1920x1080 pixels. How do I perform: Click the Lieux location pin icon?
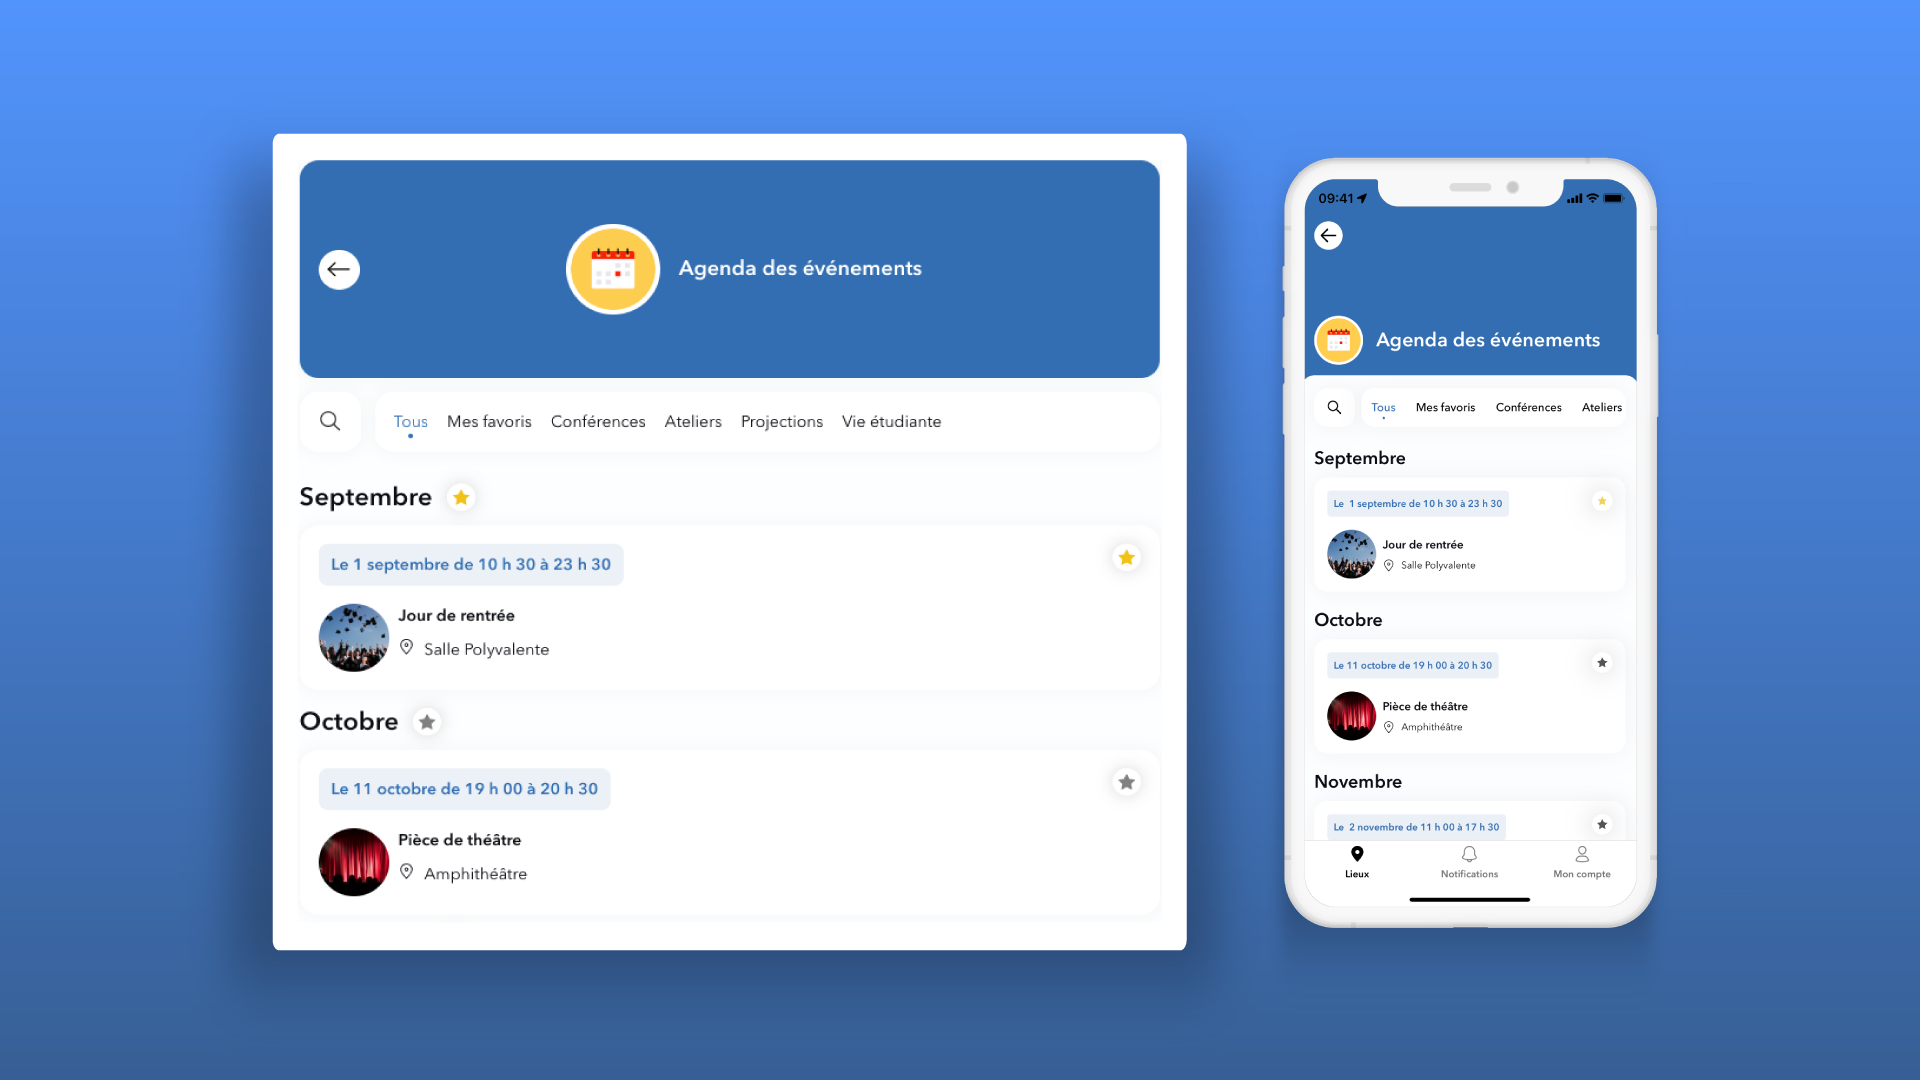pyautogui.click(x=1357, y=853)
